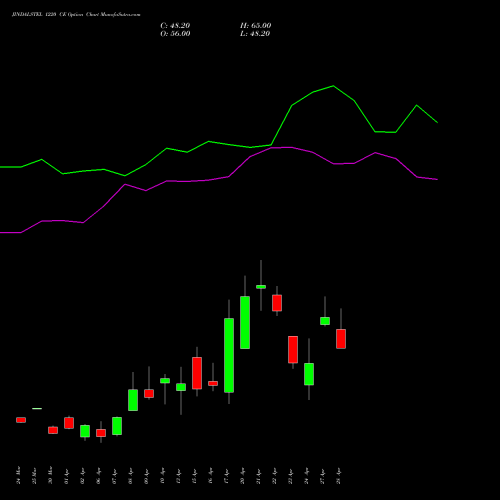The height and width of the screenshot is (500, 500).
Task: Click the green candle for 27 Apr
Action: point(325,321)
